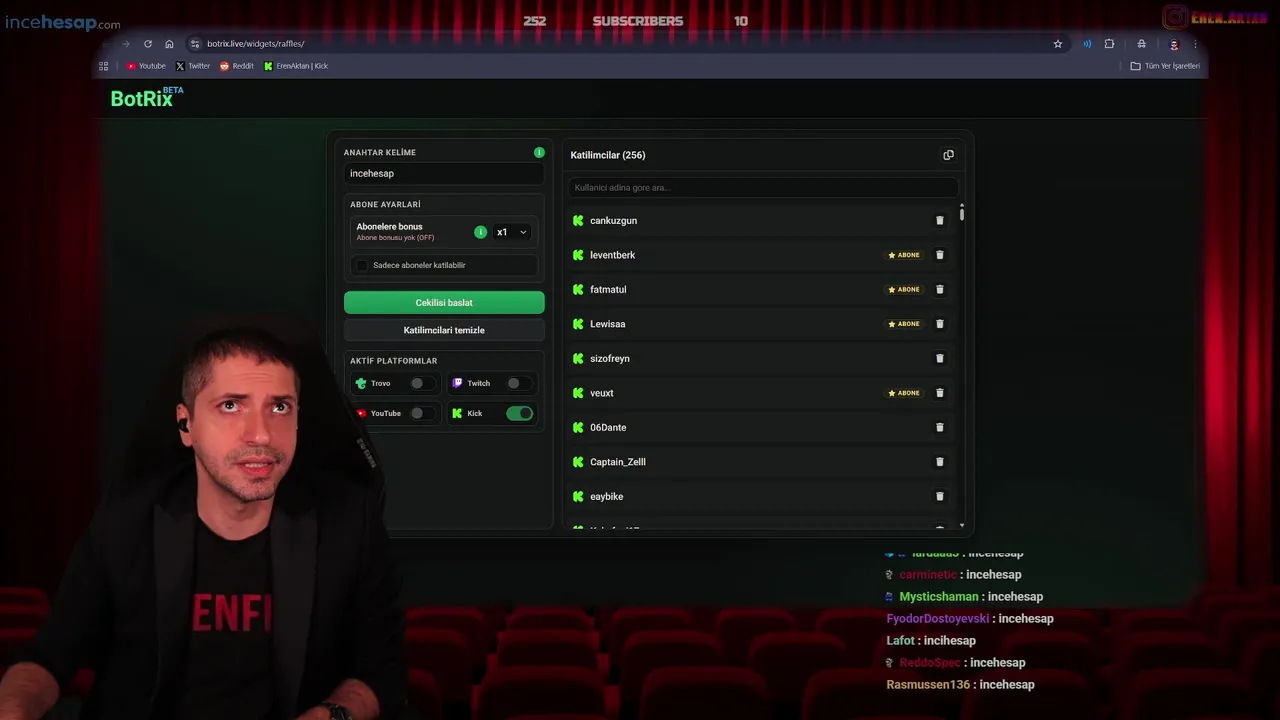Click site info icon in address bar
The image size is (1280, 720).
(x=195, y=44)
